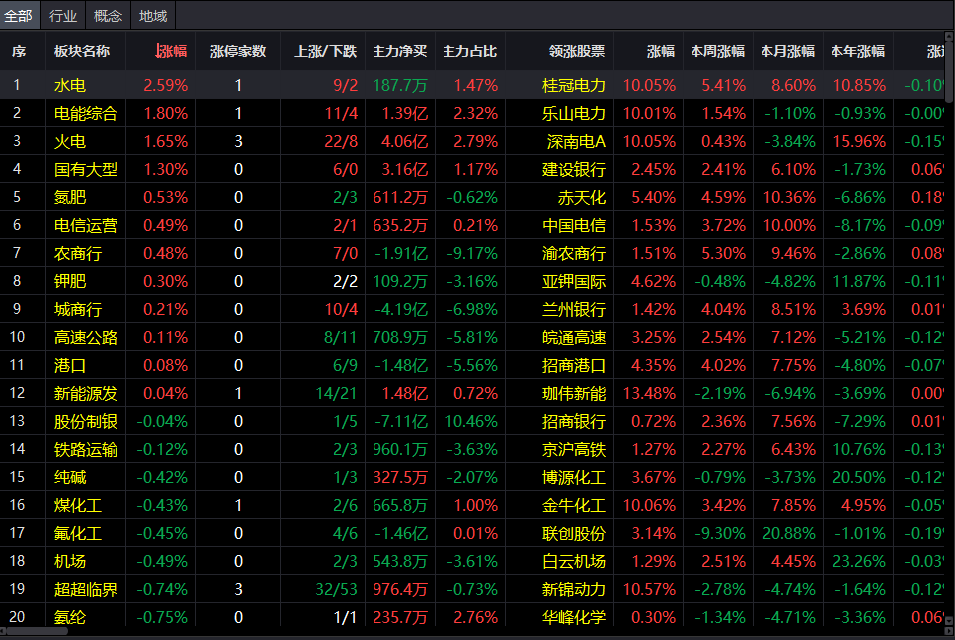Select the 高速公路 sector
The image size is (955, 640).
85,337
